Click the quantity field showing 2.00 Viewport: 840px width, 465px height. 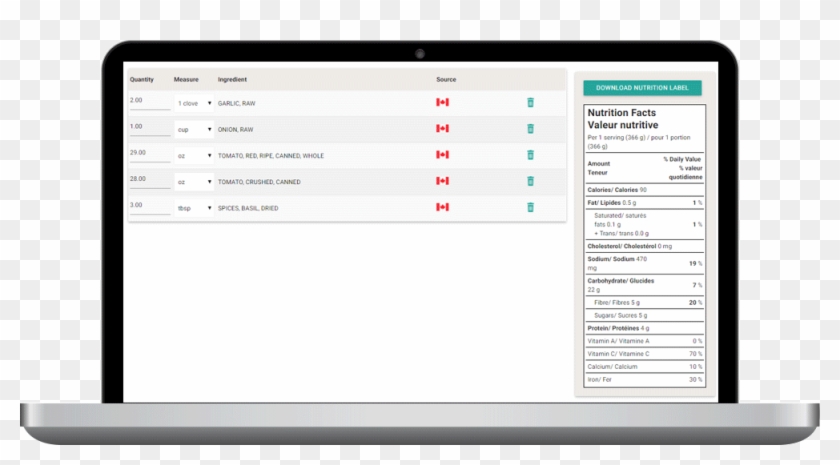(148, 101)
